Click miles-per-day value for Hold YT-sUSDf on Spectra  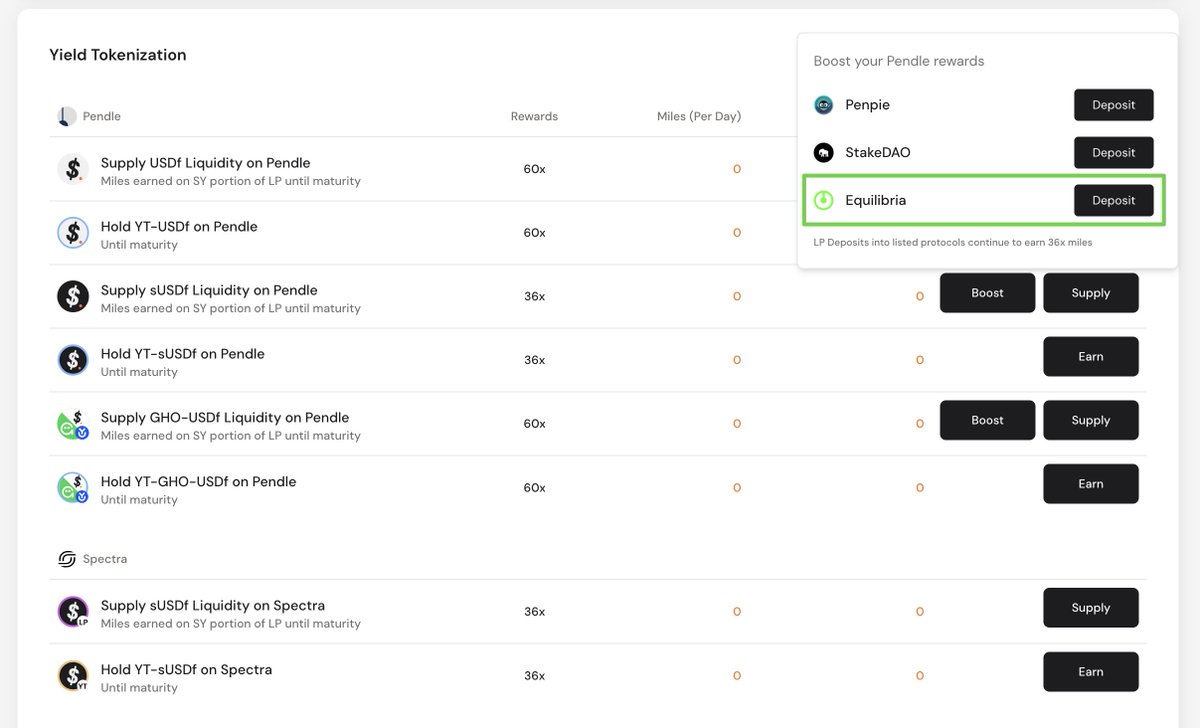737,676
